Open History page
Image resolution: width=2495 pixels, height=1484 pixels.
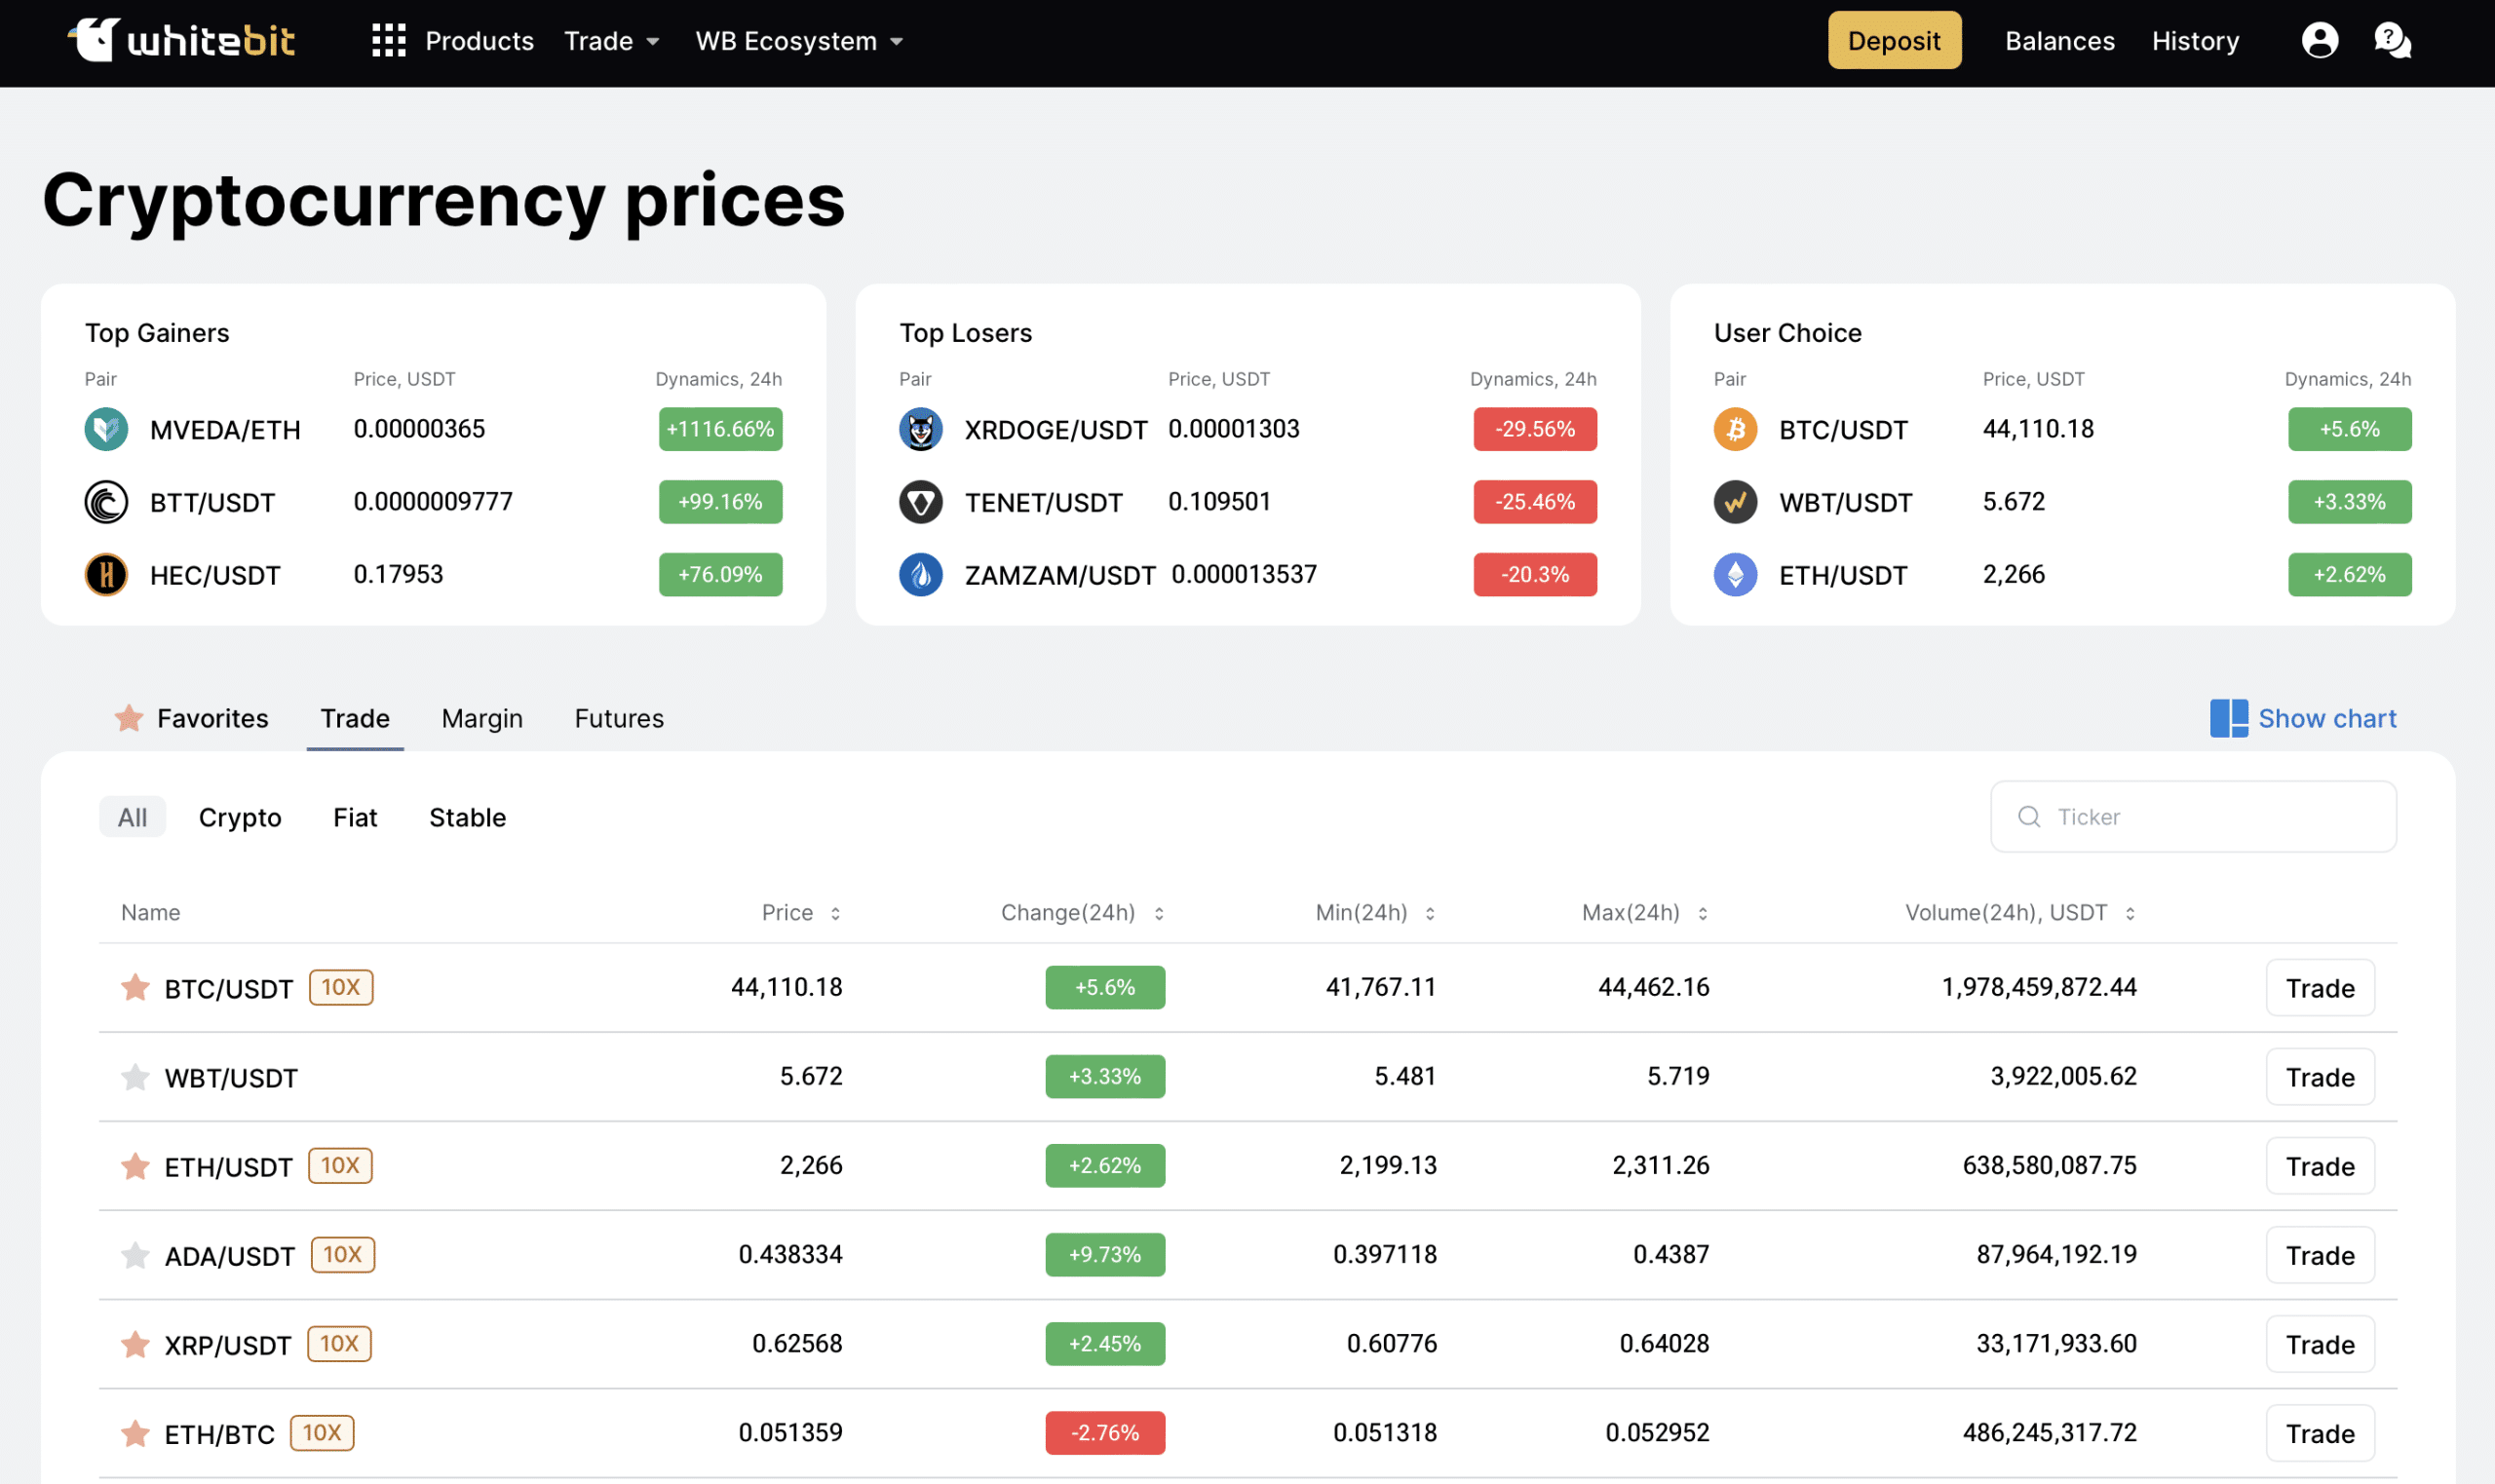coord(2195,41)
